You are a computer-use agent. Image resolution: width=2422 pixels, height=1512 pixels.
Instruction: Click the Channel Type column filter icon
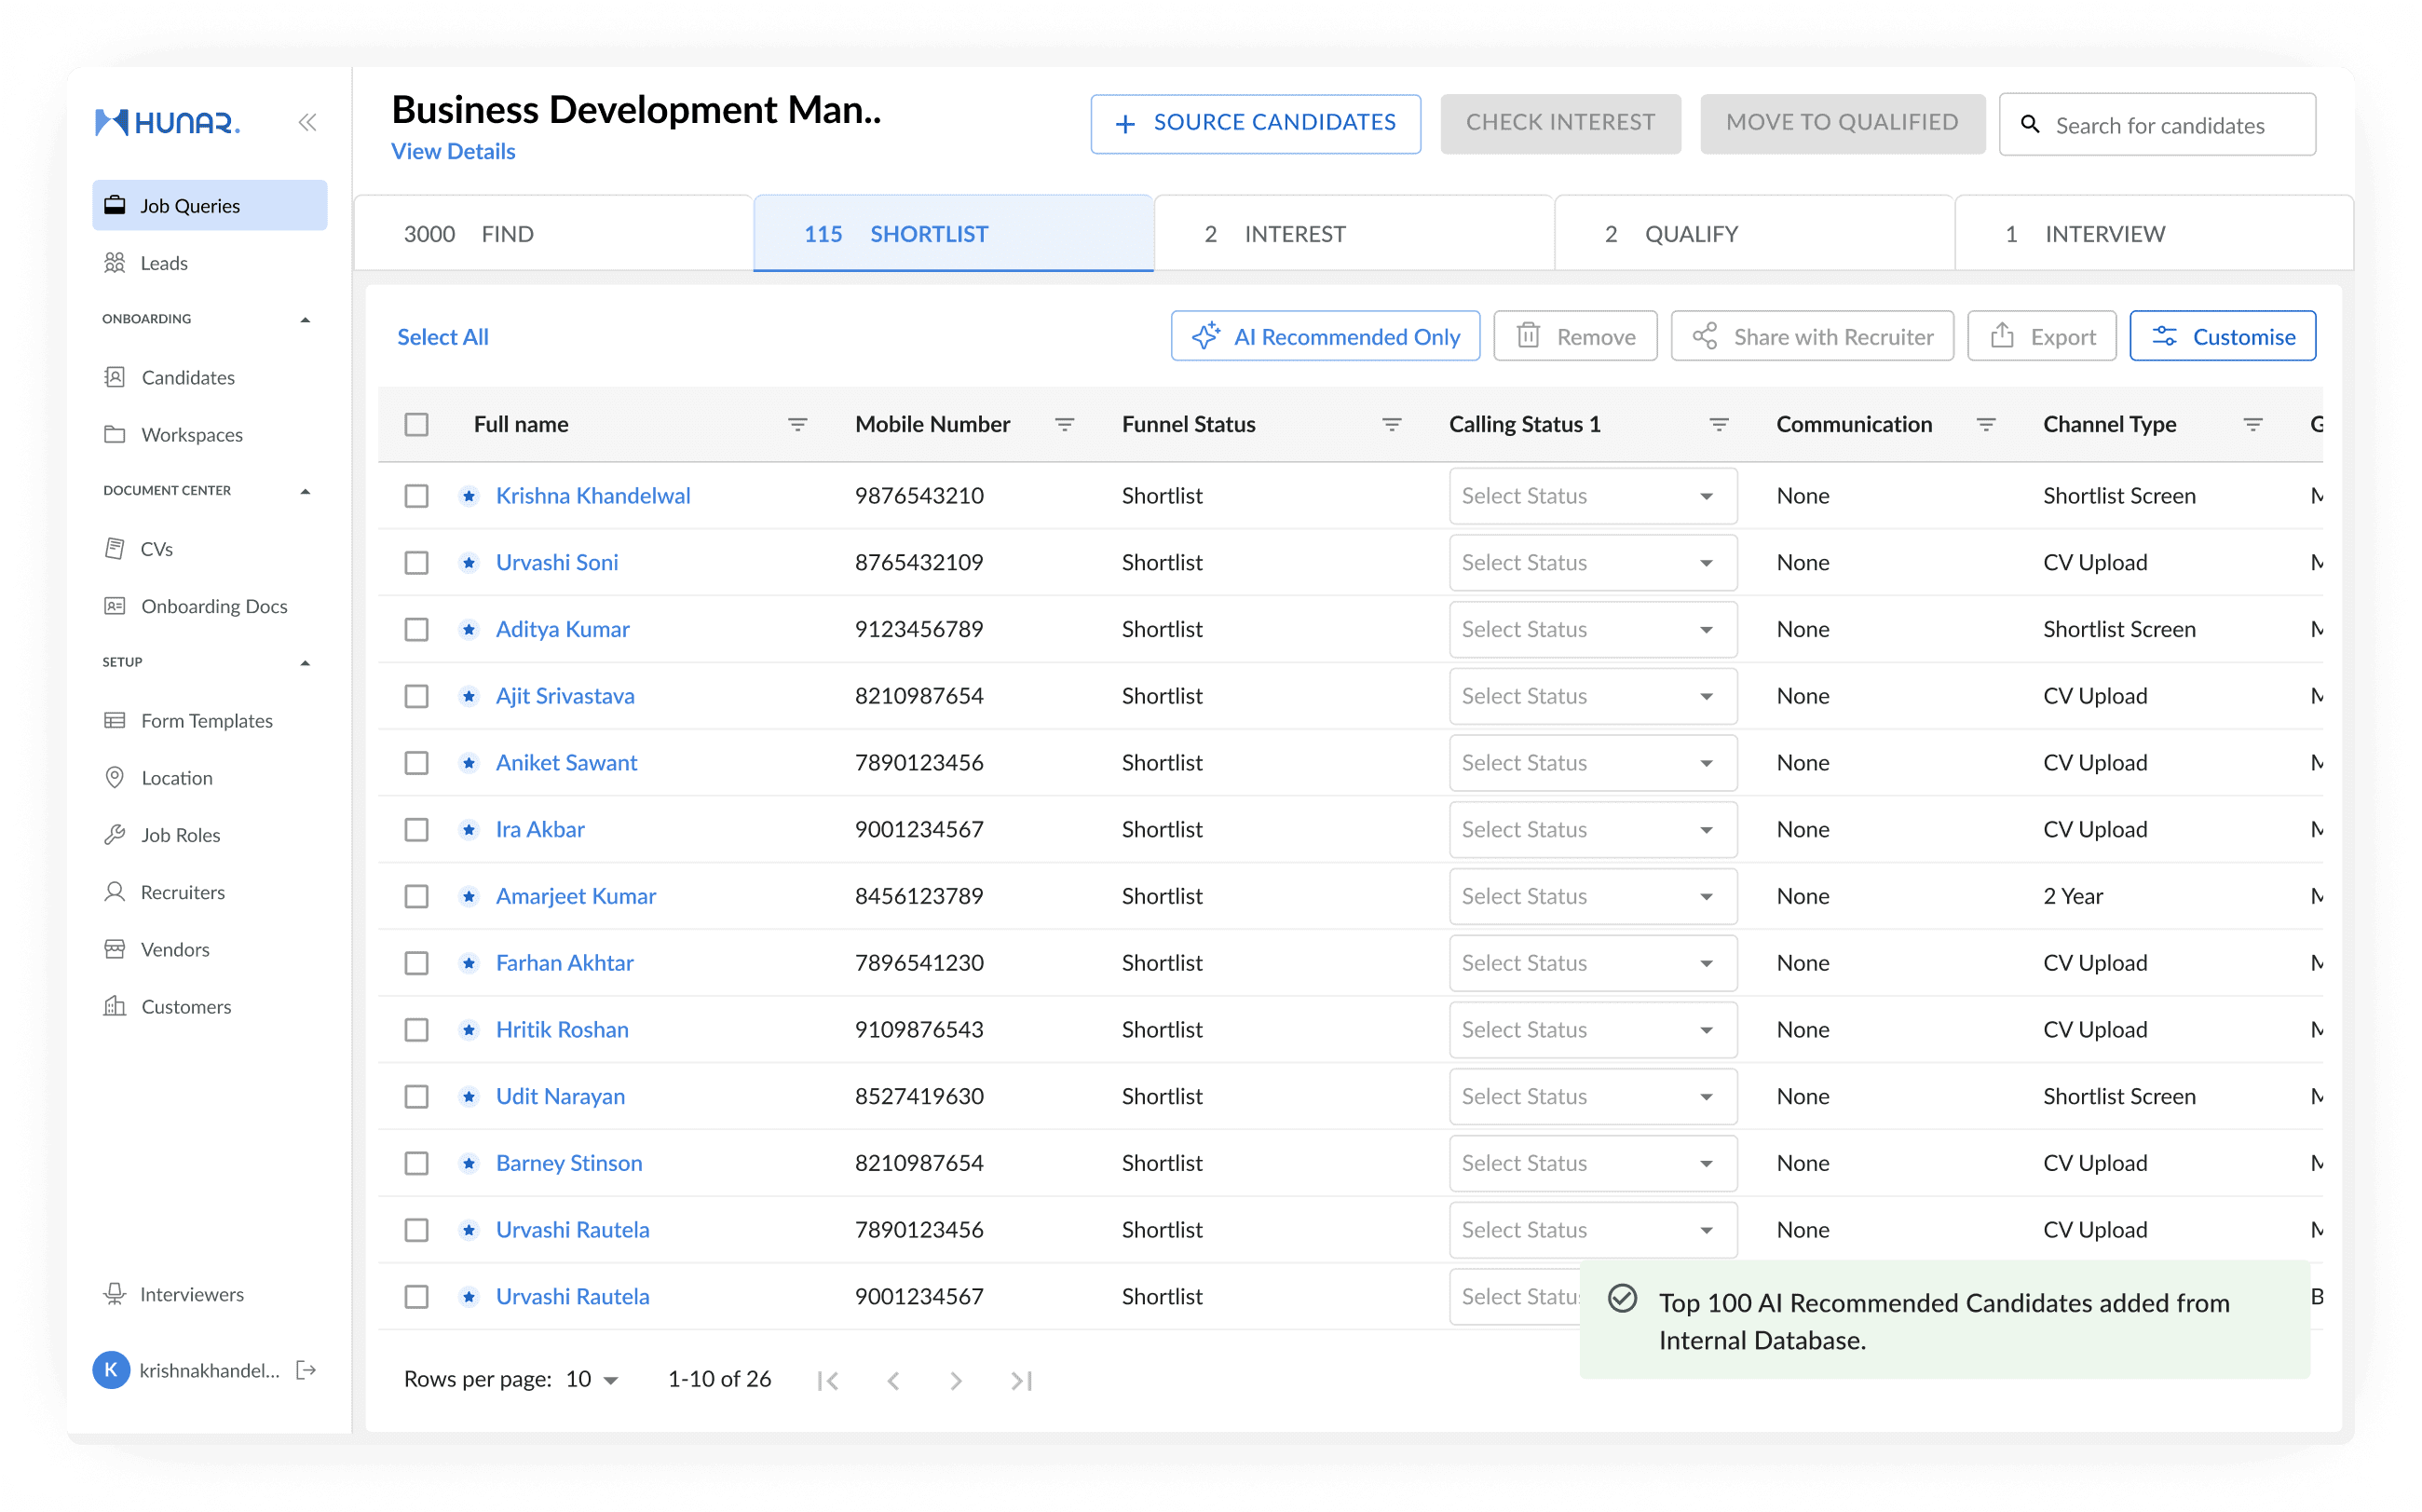click(2252, 425)
